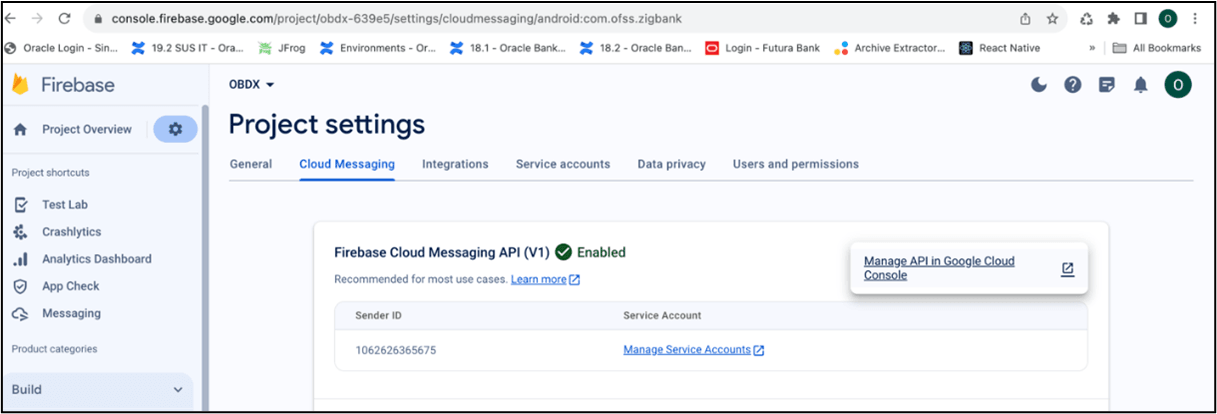Open the 19.2 SUS IT bookmark
This screenshot has height=414, width=1217.
pyautogui.click(x=188, y=47)
